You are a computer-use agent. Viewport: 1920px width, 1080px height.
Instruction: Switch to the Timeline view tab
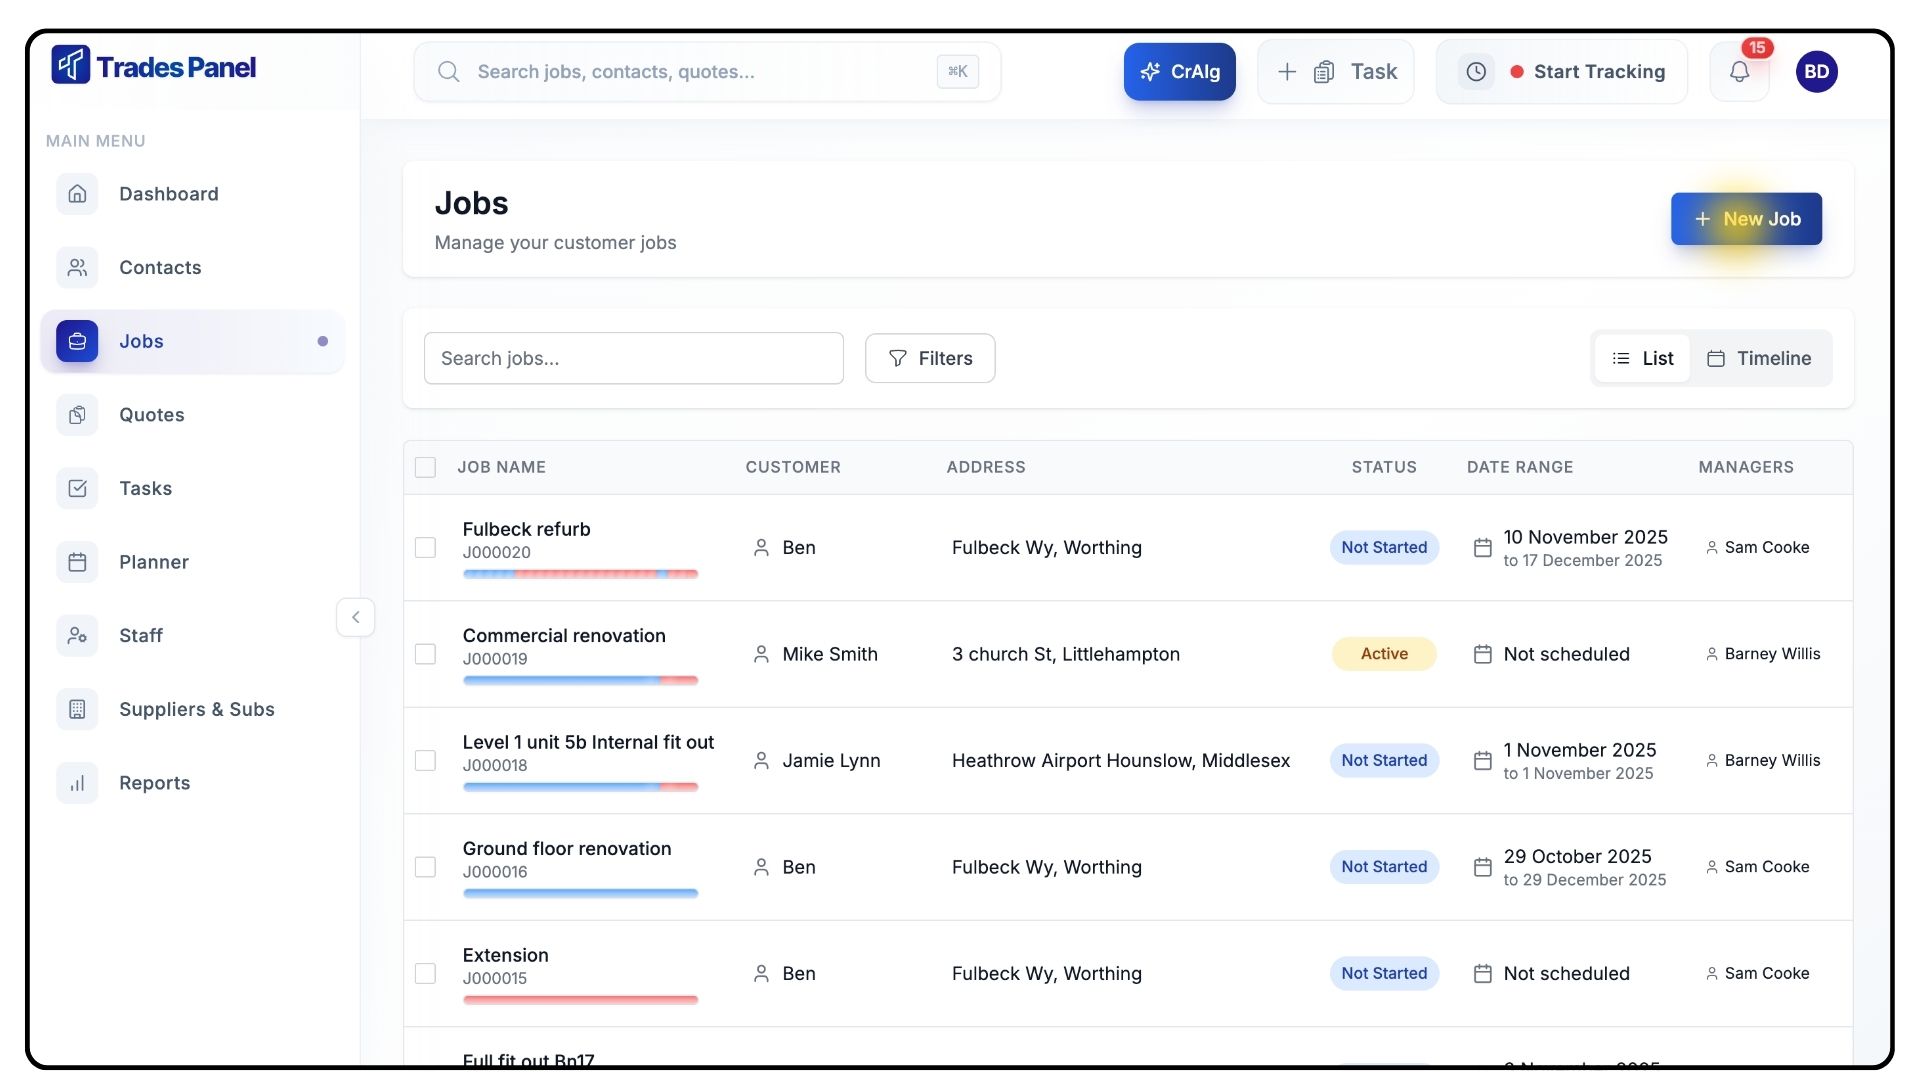[x=1759, y=358]
